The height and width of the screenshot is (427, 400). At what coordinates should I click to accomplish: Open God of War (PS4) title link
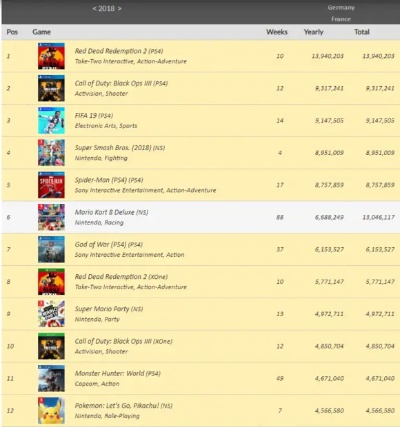coord(109,244)
